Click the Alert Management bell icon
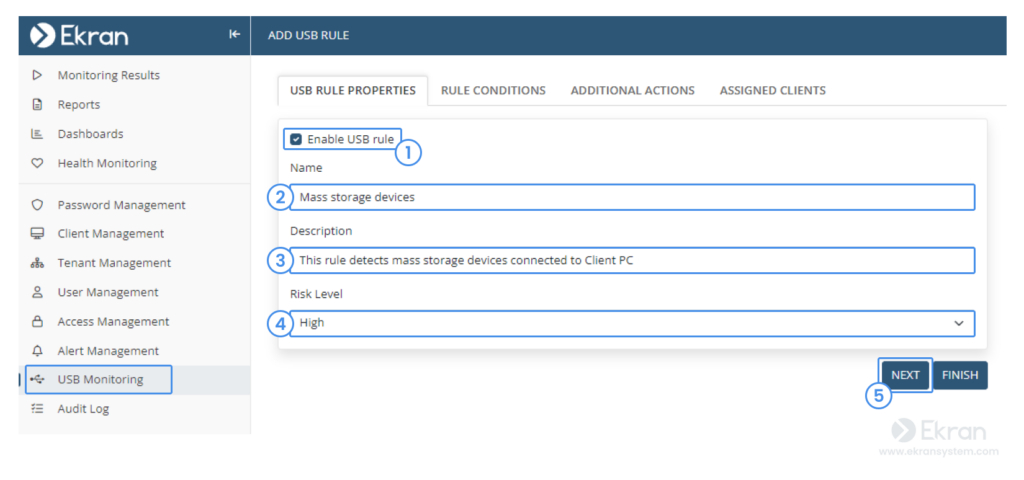Screen dimensions: 1024x480 pos(37,351)
